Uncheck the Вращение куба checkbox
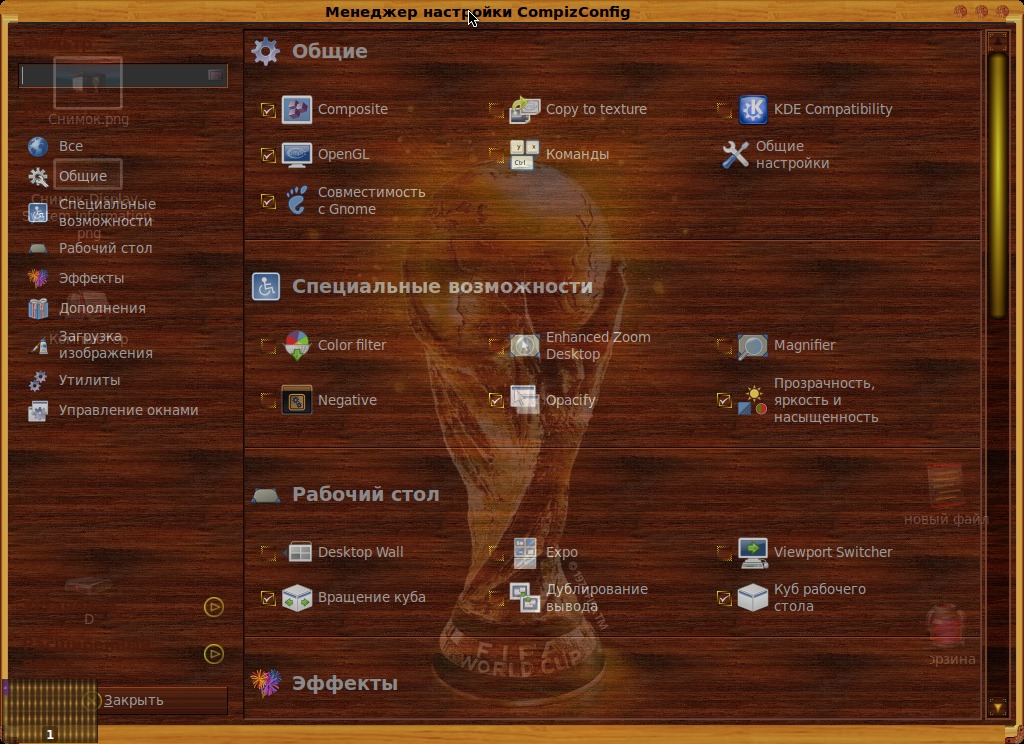 (x=268, y=598)
